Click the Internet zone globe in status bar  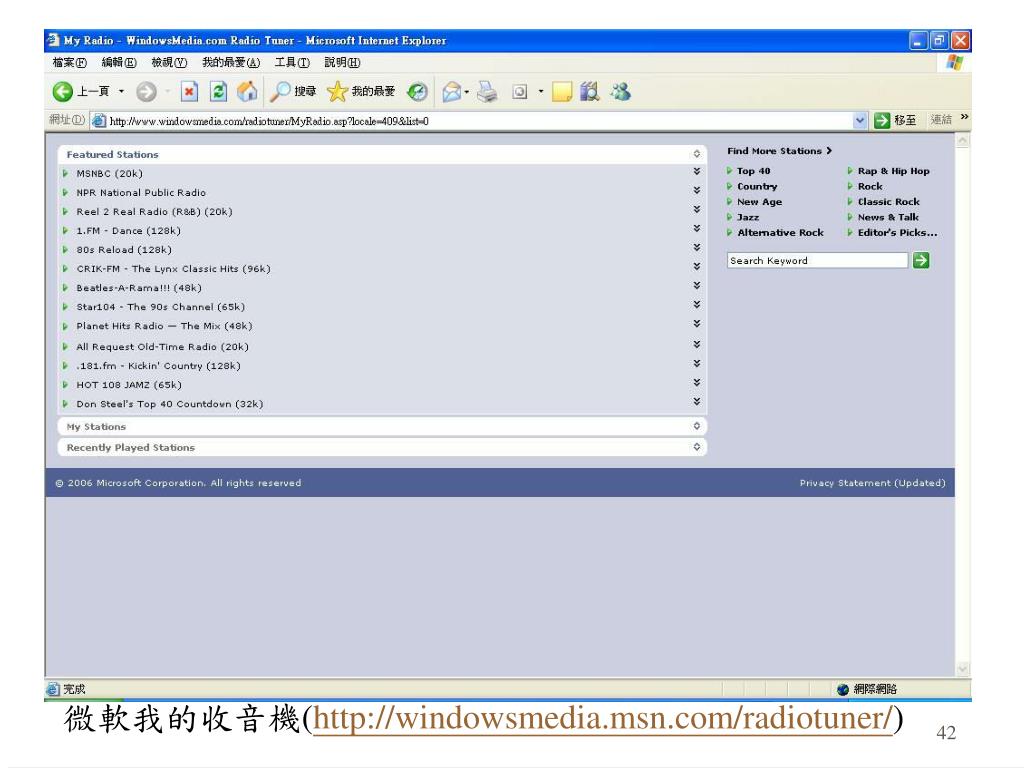pos(842,689)
